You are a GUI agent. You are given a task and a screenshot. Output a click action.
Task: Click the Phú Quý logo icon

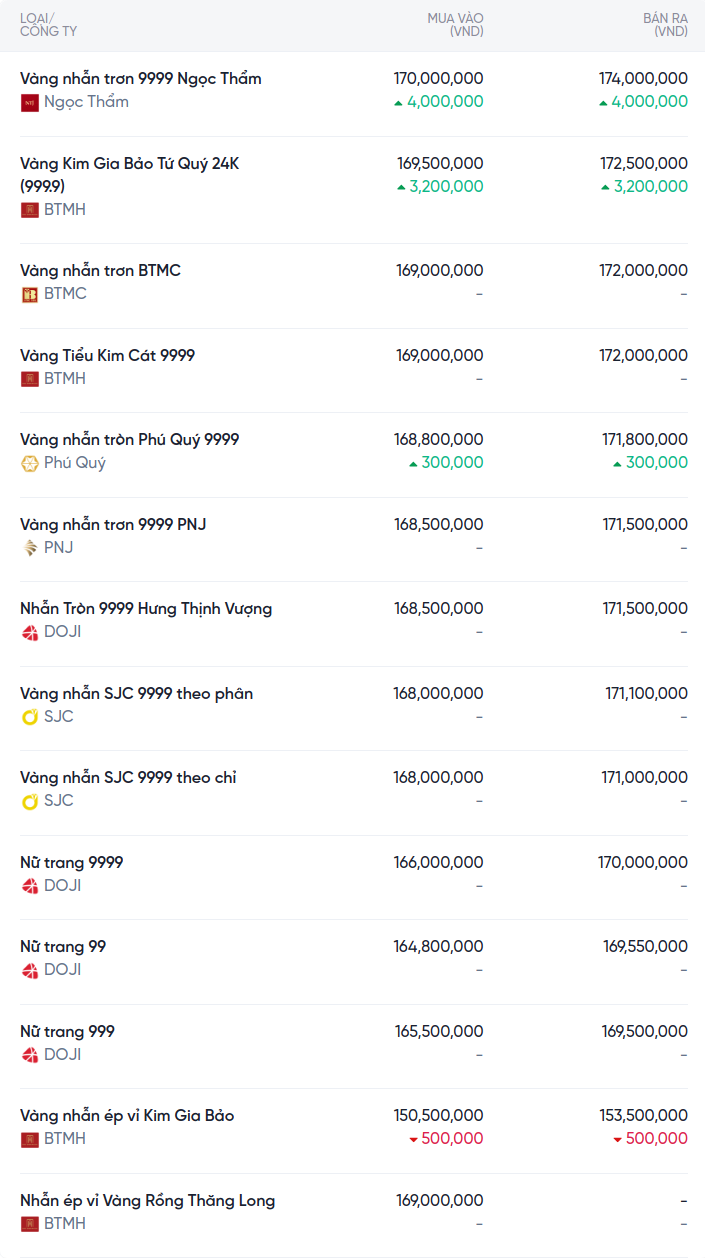pos(30,463)
